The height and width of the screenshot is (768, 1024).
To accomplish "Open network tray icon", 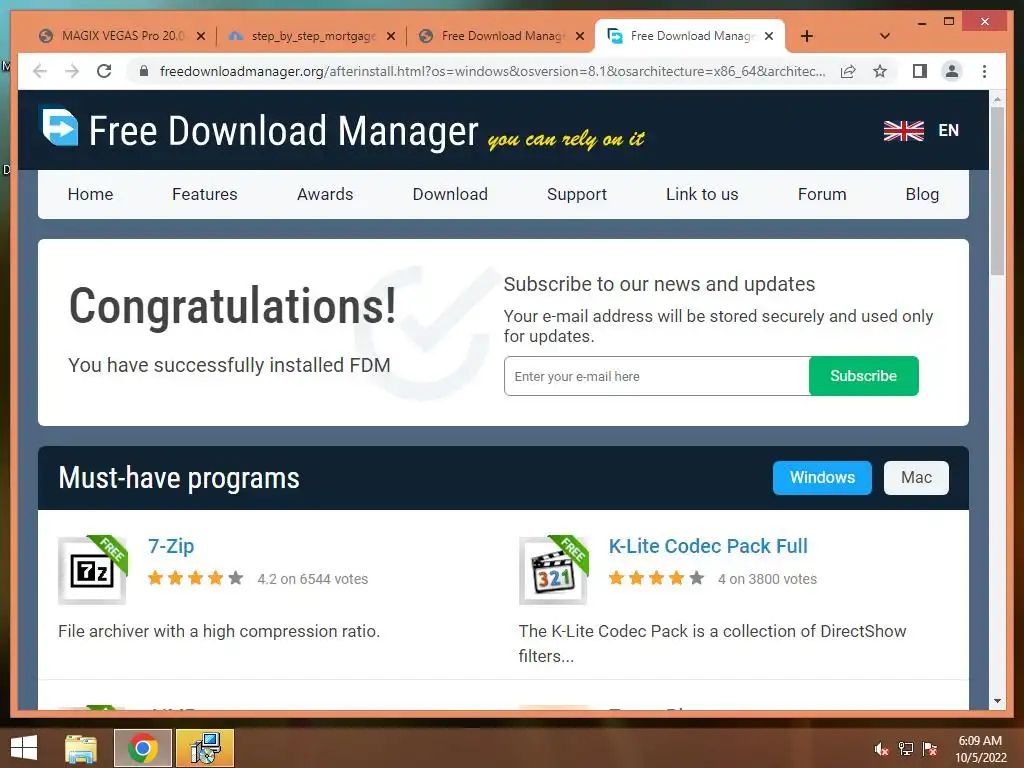I will pos(906,749).
